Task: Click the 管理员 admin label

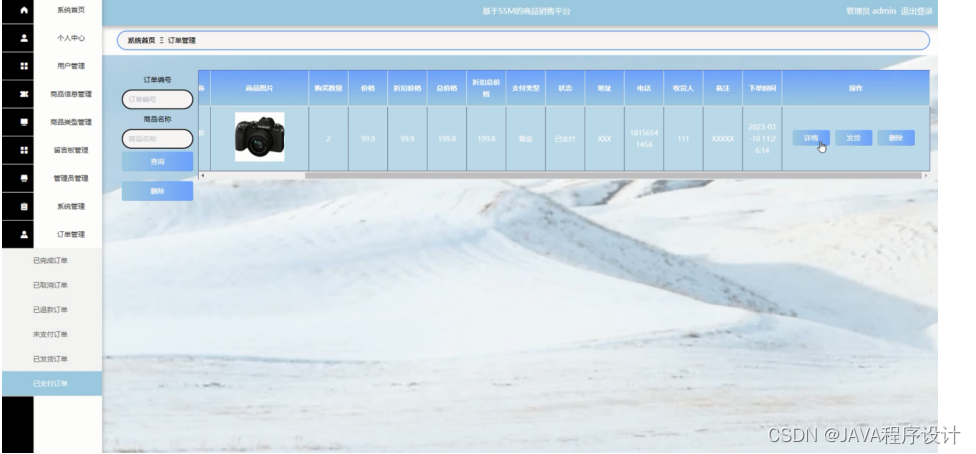Action: click(x=871, y=11)
